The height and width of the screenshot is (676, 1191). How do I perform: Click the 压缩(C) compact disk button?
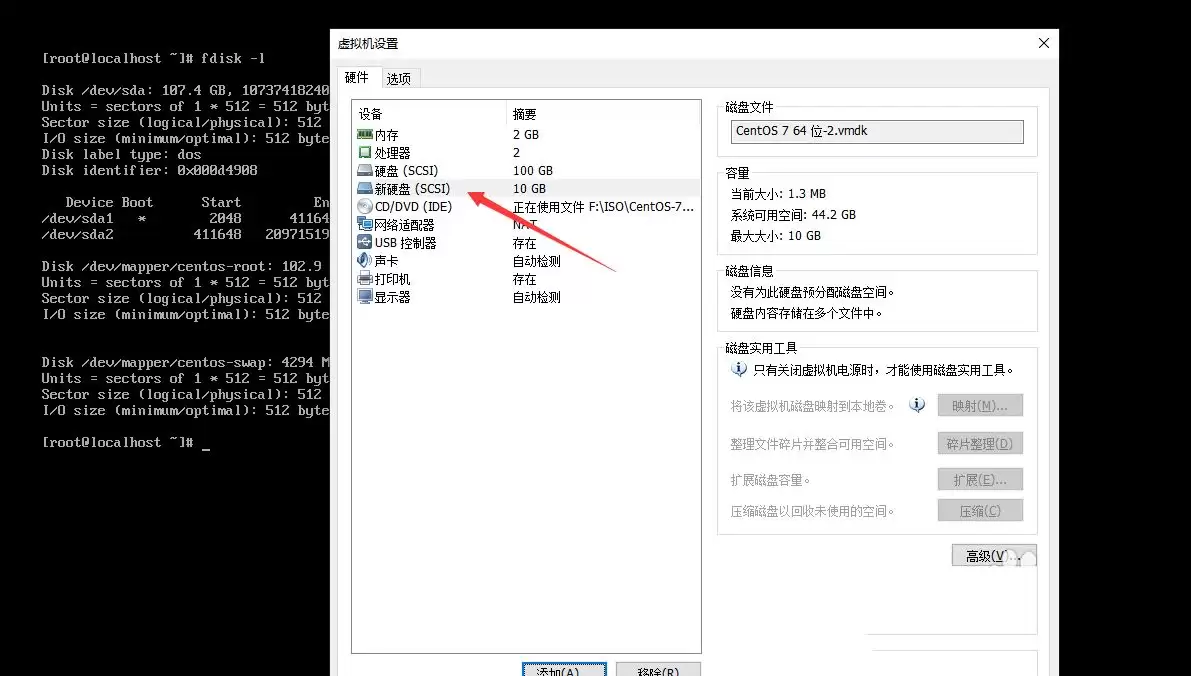coord(980,510)
